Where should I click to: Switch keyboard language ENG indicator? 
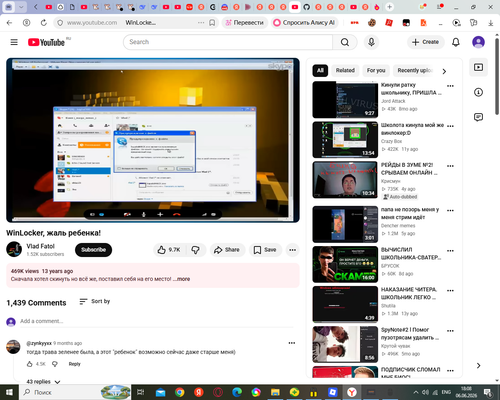446,392
